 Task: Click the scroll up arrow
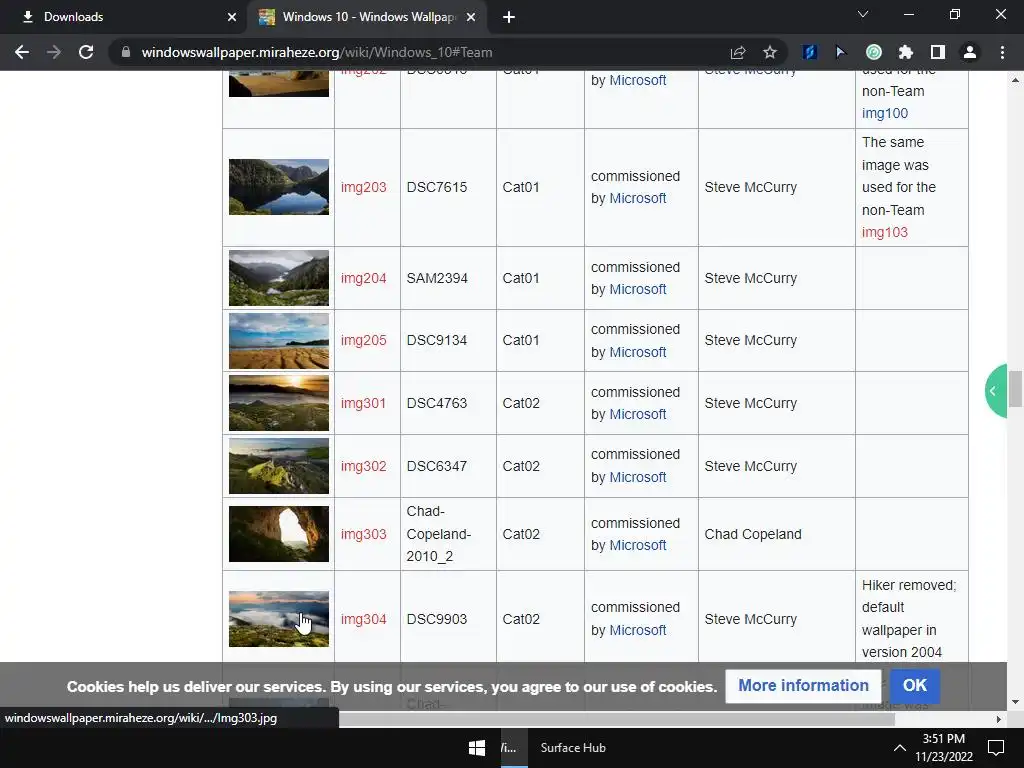(x=1015, y=80)
